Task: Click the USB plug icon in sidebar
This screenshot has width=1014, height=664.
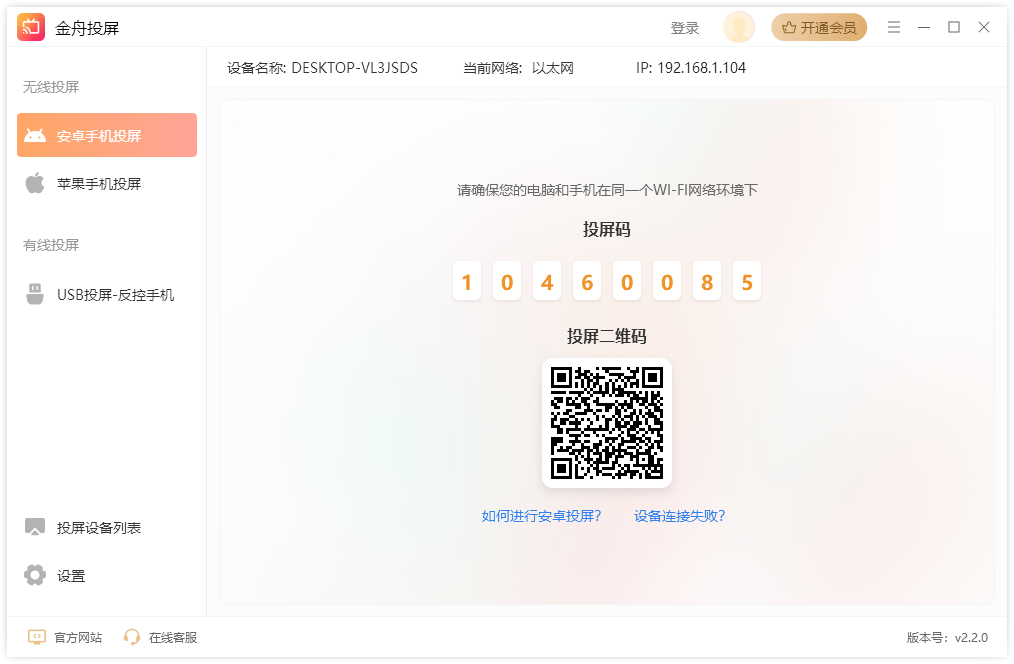Action: [35, 295]
